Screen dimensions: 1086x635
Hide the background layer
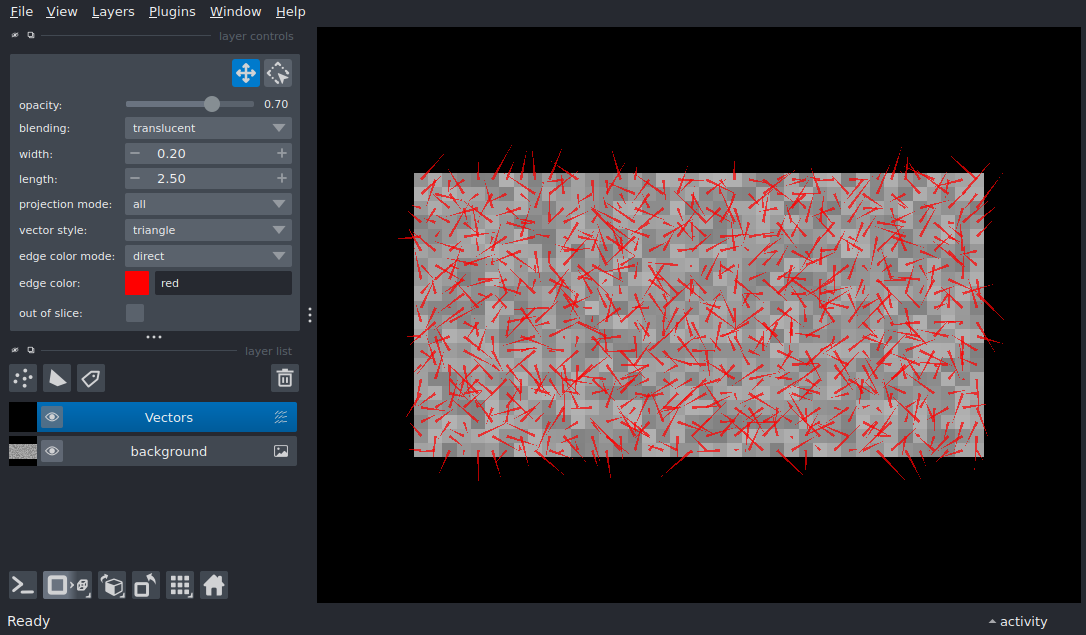(52, 451)
